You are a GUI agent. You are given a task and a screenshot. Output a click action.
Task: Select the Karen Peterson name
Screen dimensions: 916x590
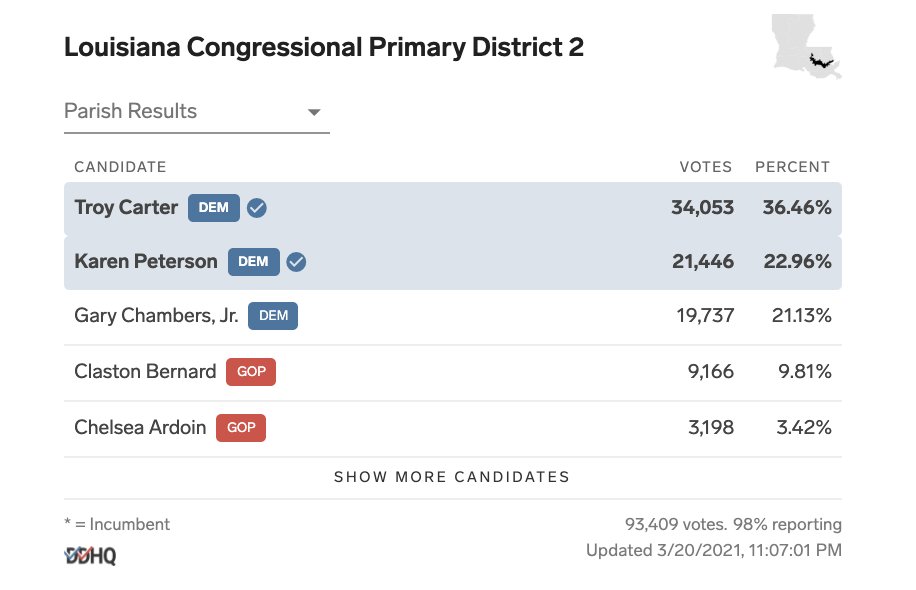(x=146, y=261)
